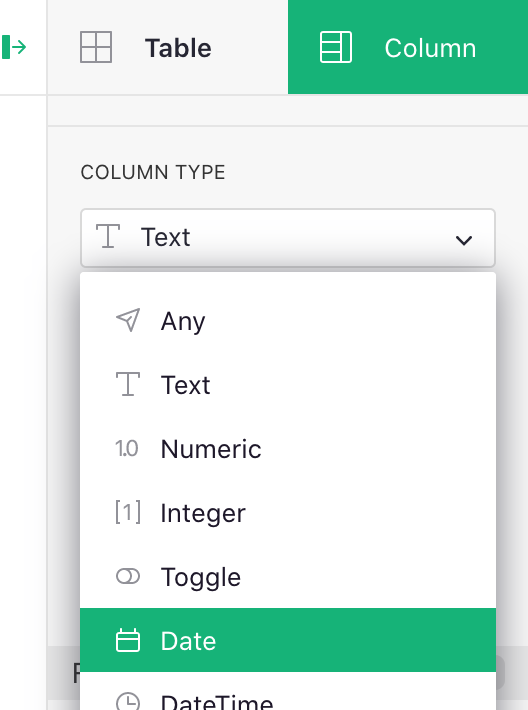The width and height of the screenshot is (528, 710).
Task: Click the [1] icon beside Integer
Action: (128, 513)
